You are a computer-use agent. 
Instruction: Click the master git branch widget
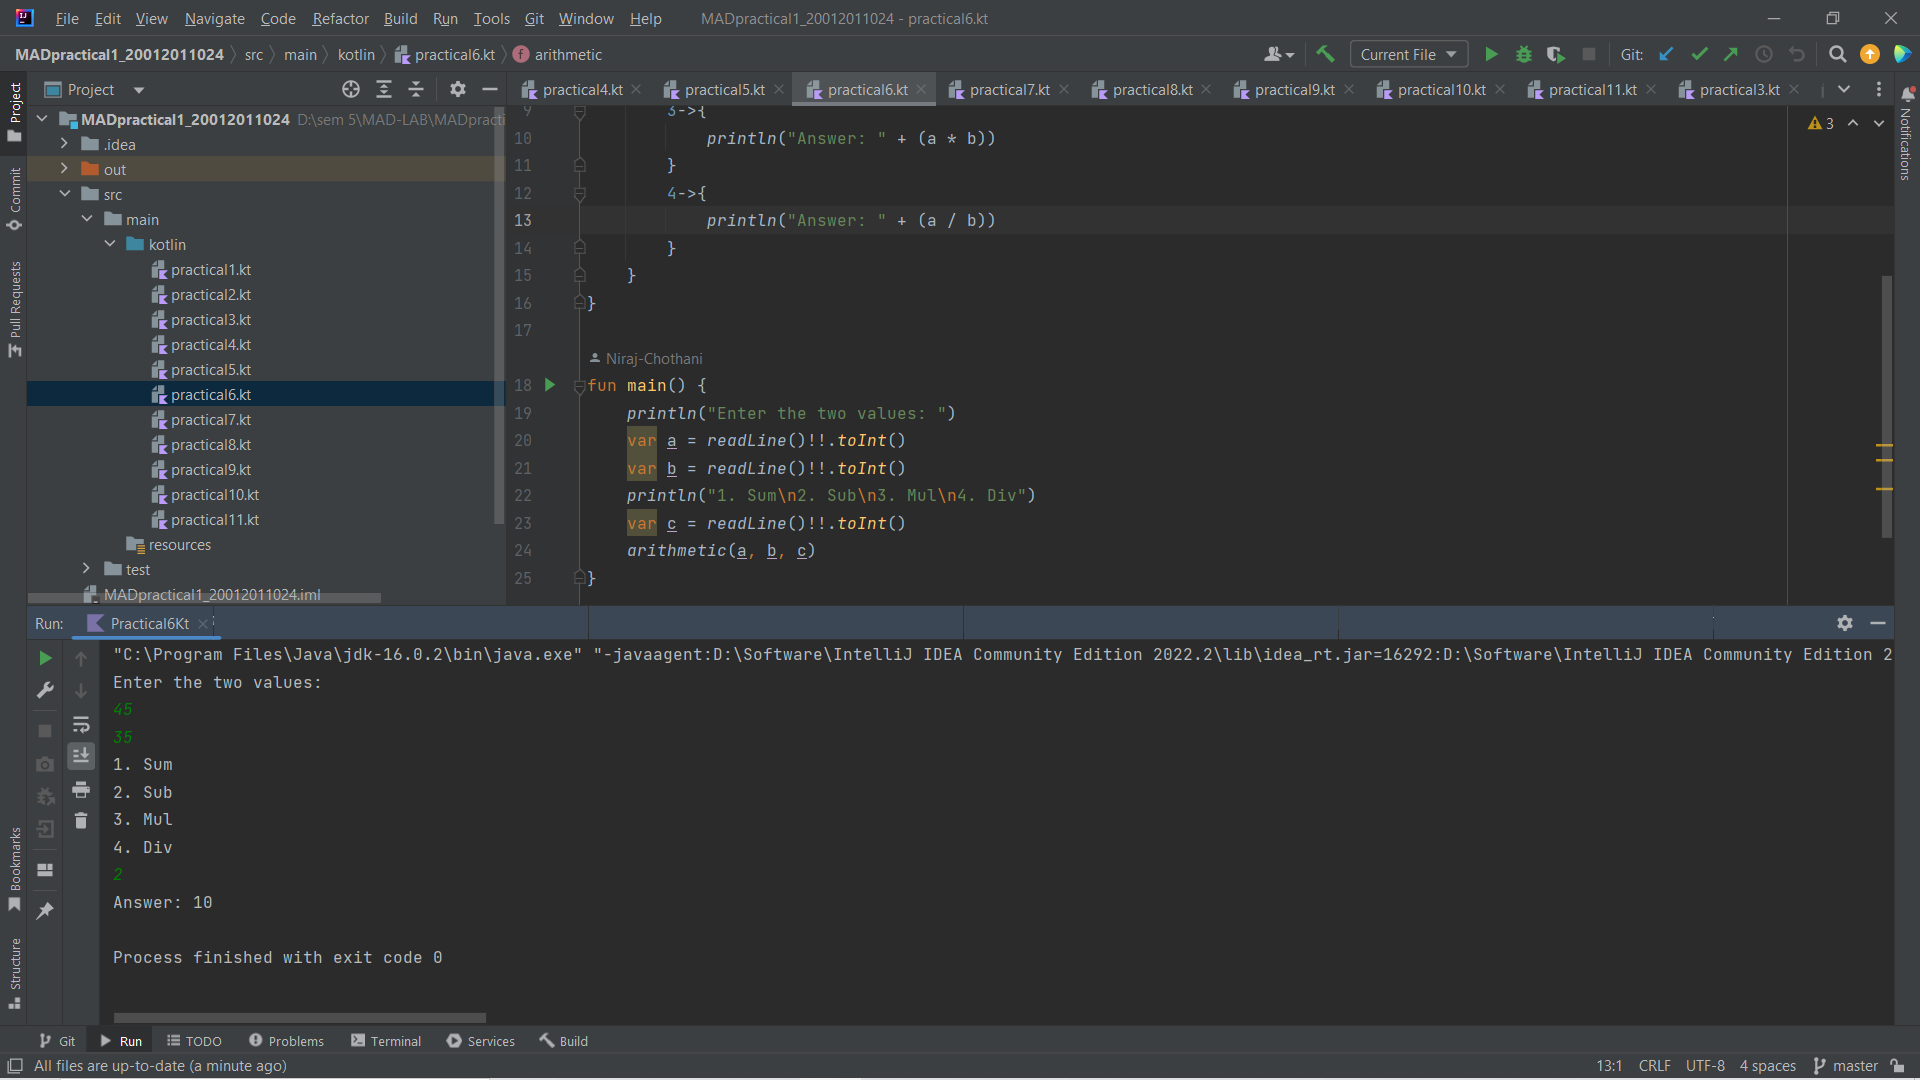tap(1845, 1066)
